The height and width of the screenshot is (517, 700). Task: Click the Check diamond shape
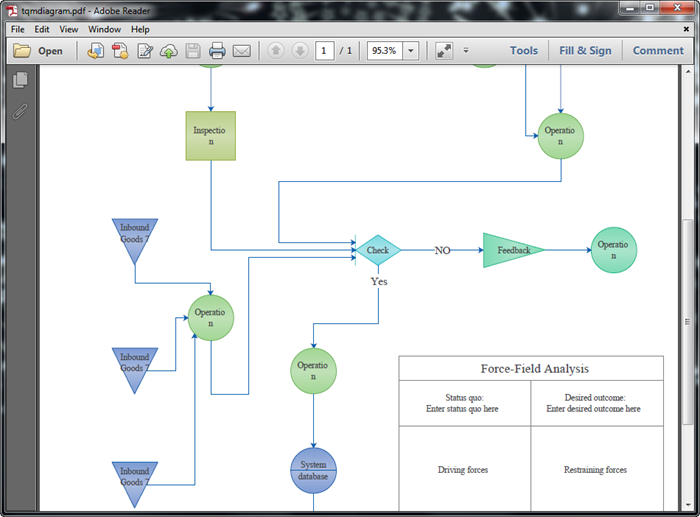coord(378,250)
